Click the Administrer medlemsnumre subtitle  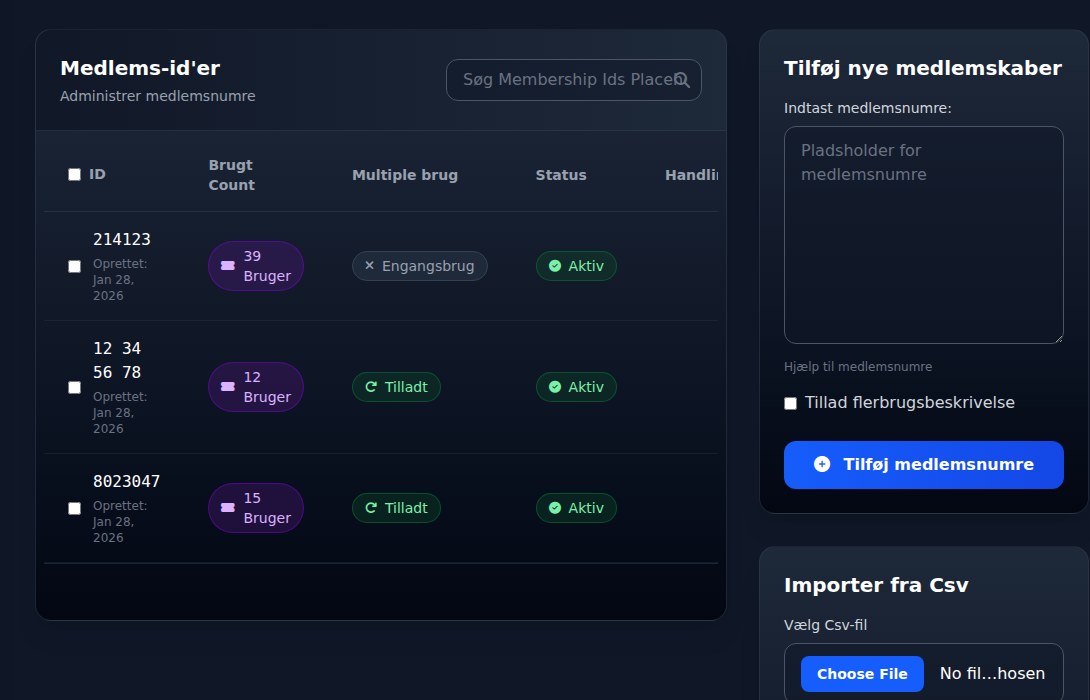click(x=158, y=96)
